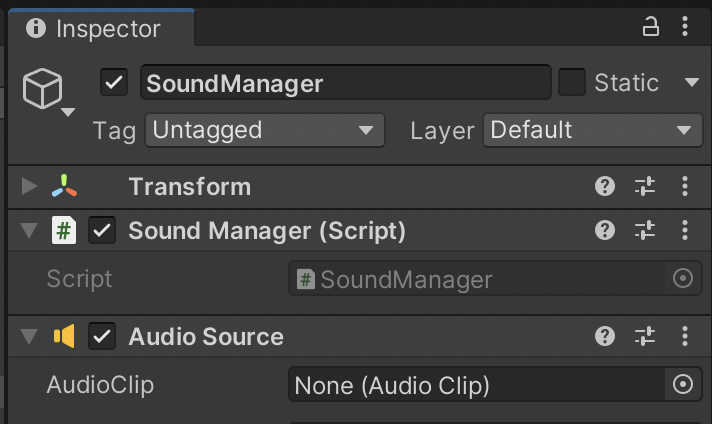Screen dimensions: 712x424
Task: Click the Inspector lock icon
Action: (x=651, y=27)
